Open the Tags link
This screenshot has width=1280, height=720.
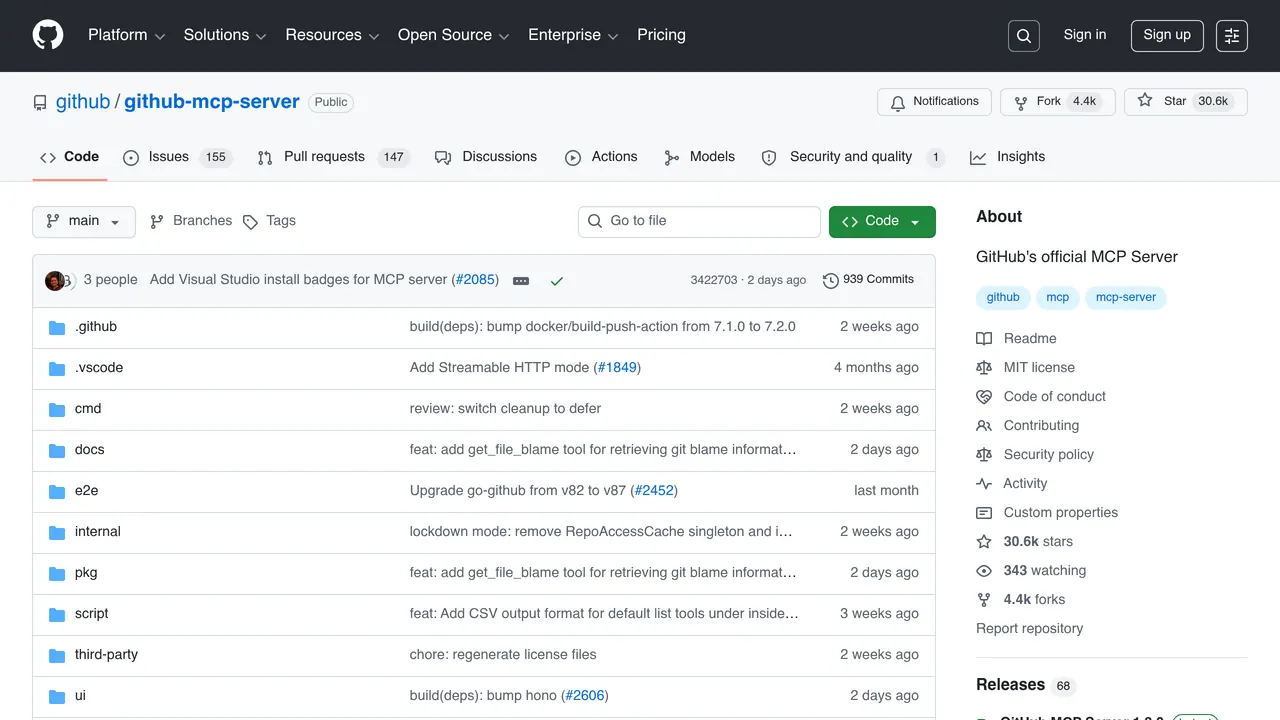click(x=269, y=222)
